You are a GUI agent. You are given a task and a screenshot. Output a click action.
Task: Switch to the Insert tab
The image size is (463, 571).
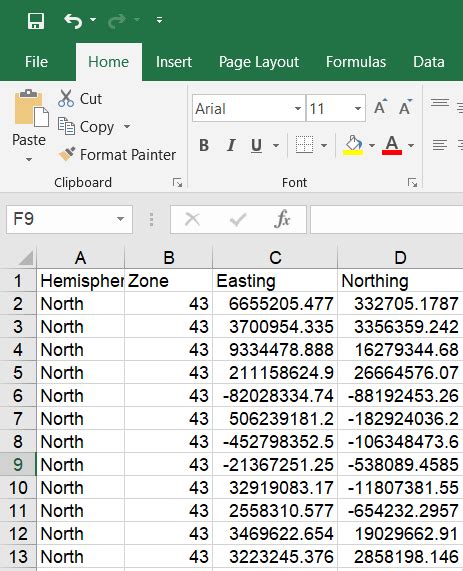pyautogui.click(x=174, y=62)
